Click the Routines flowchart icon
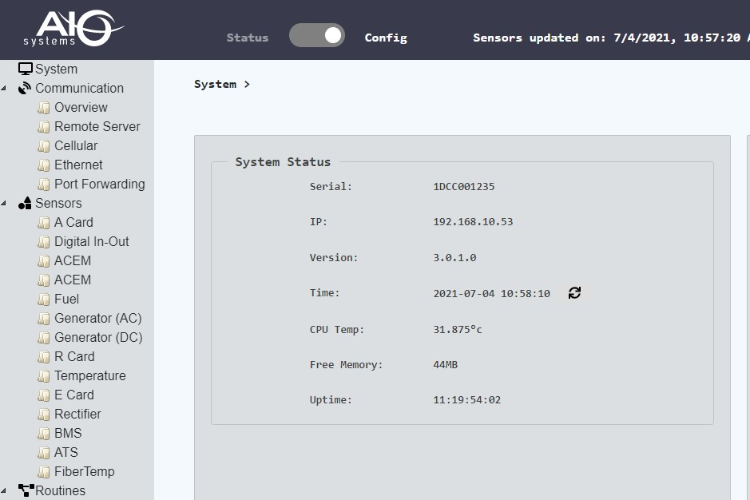750x500 pixels. pyautogui.click(x=26, y=490)
